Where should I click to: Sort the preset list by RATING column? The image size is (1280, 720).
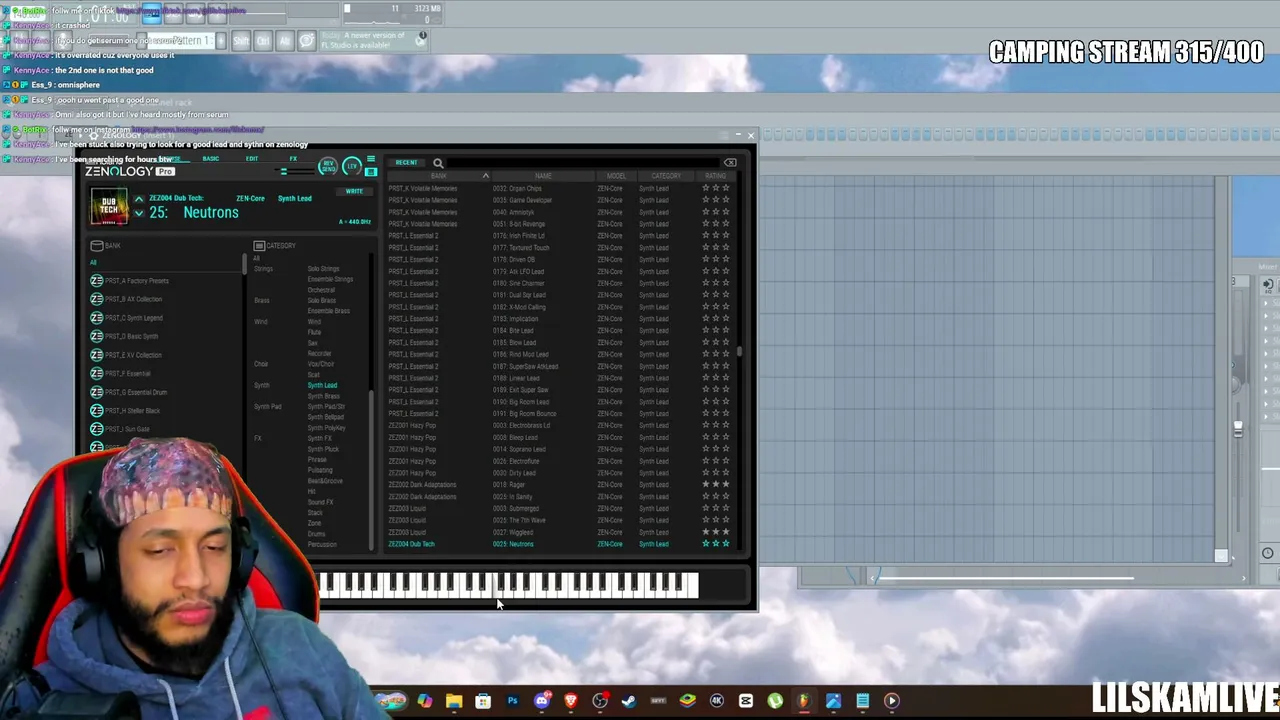[x=715, y=176]
